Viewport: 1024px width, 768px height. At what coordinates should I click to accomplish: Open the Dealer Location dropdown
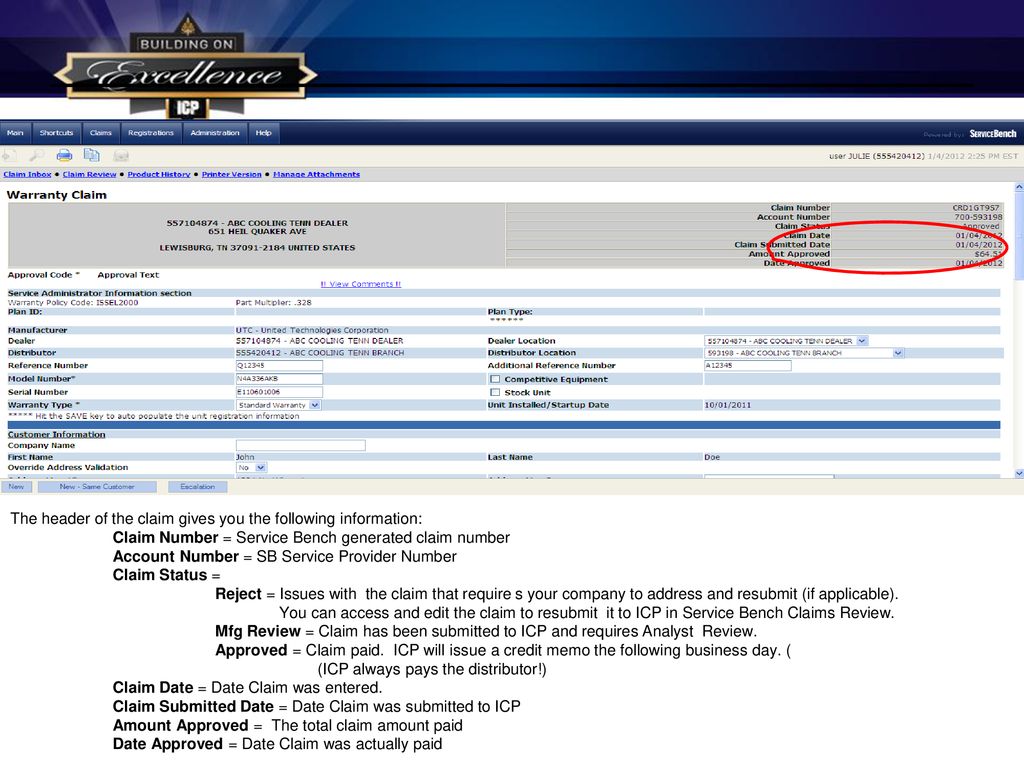click(861, 341)
